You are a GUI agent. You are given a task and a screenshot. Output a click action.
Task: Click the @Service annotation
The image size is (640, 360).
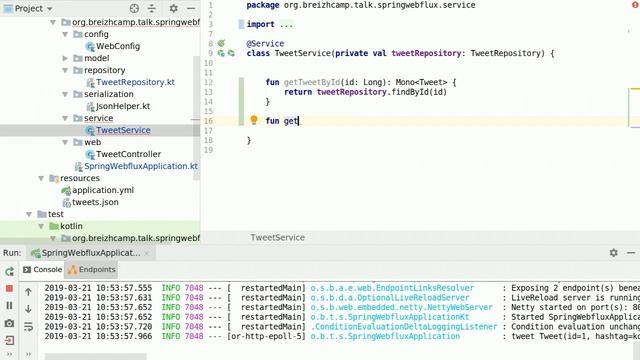[x=265, y=44]
